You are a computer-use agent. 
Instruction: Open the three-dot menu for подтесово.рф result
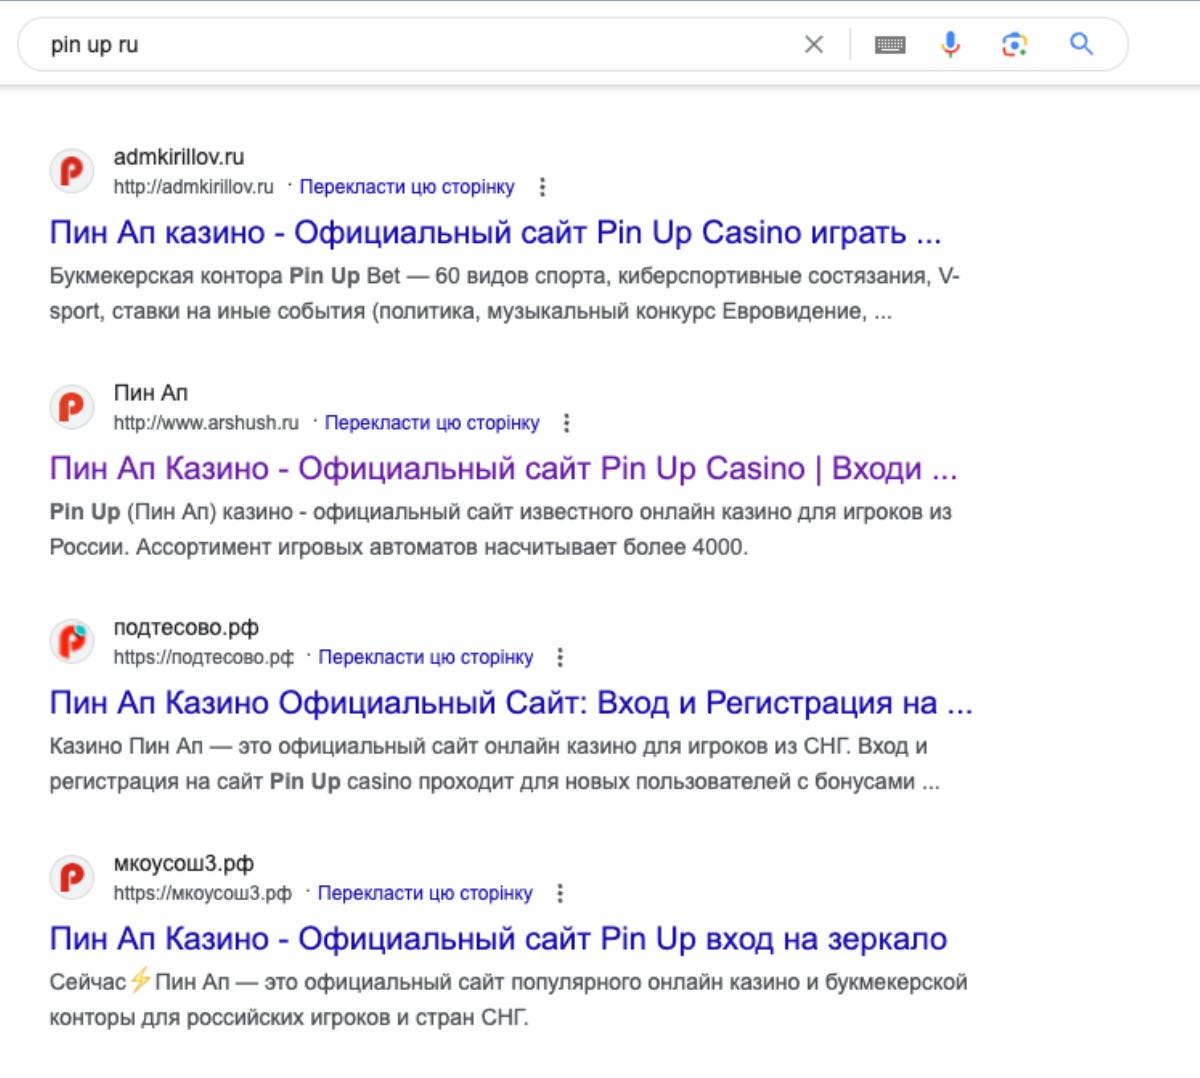pyautogui.click(x=560, y=657)
